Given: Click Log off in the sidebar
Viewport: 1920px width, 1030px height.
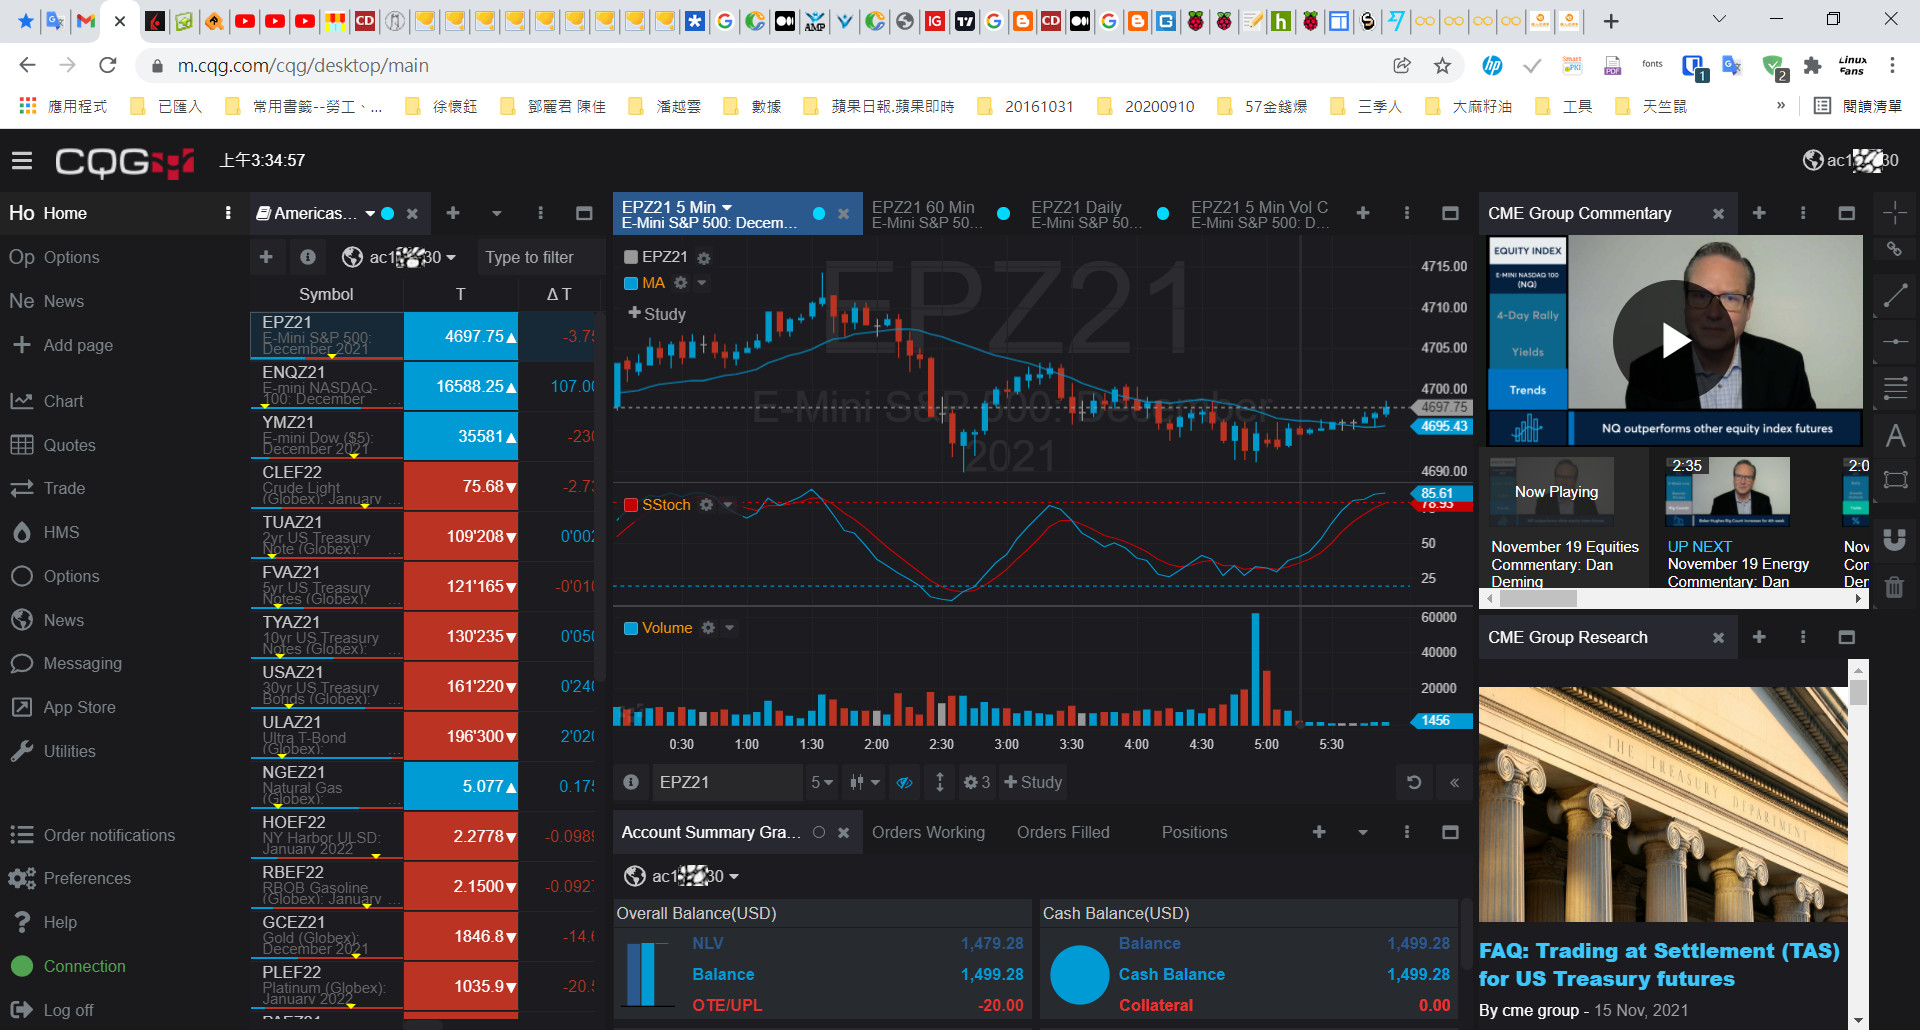Looking at the screenshot, I should point(51,1010).
